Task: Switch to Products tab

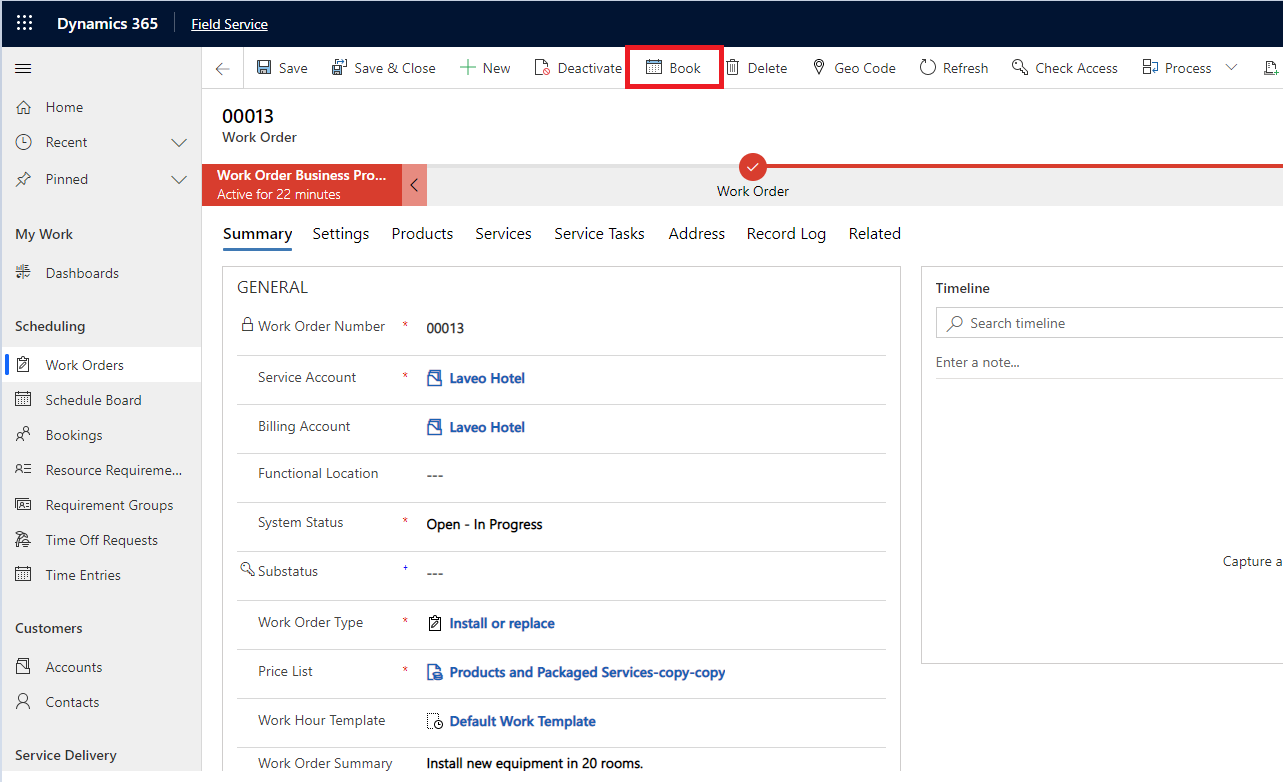Action: coord(422,234)
